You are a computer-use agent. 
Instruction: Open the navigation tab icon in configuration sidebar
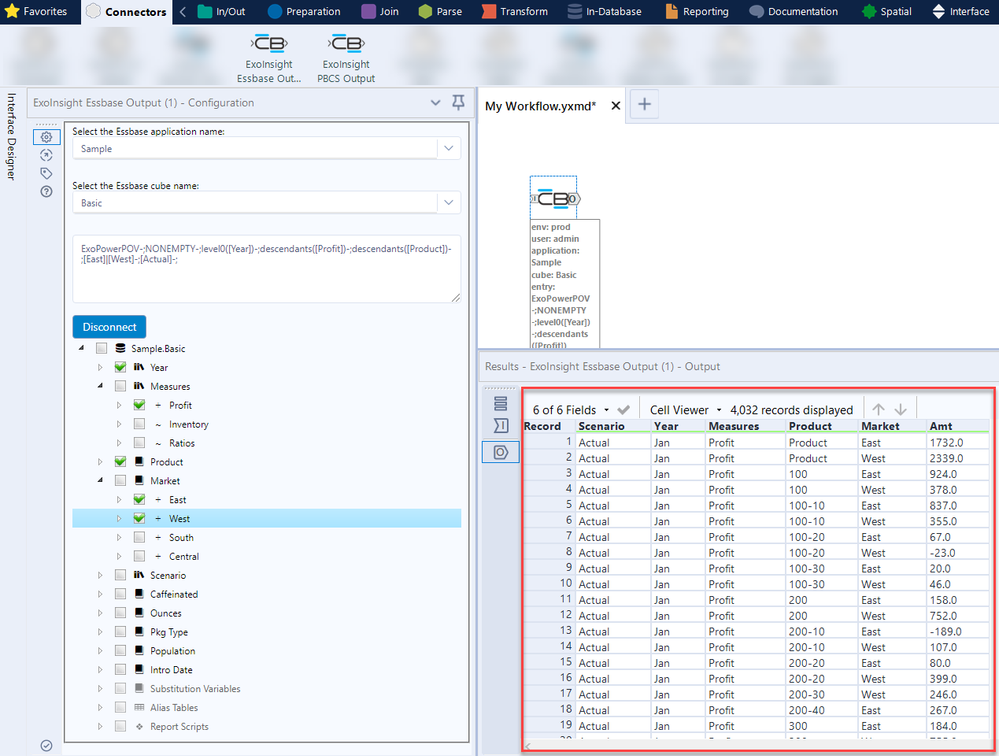47,155
